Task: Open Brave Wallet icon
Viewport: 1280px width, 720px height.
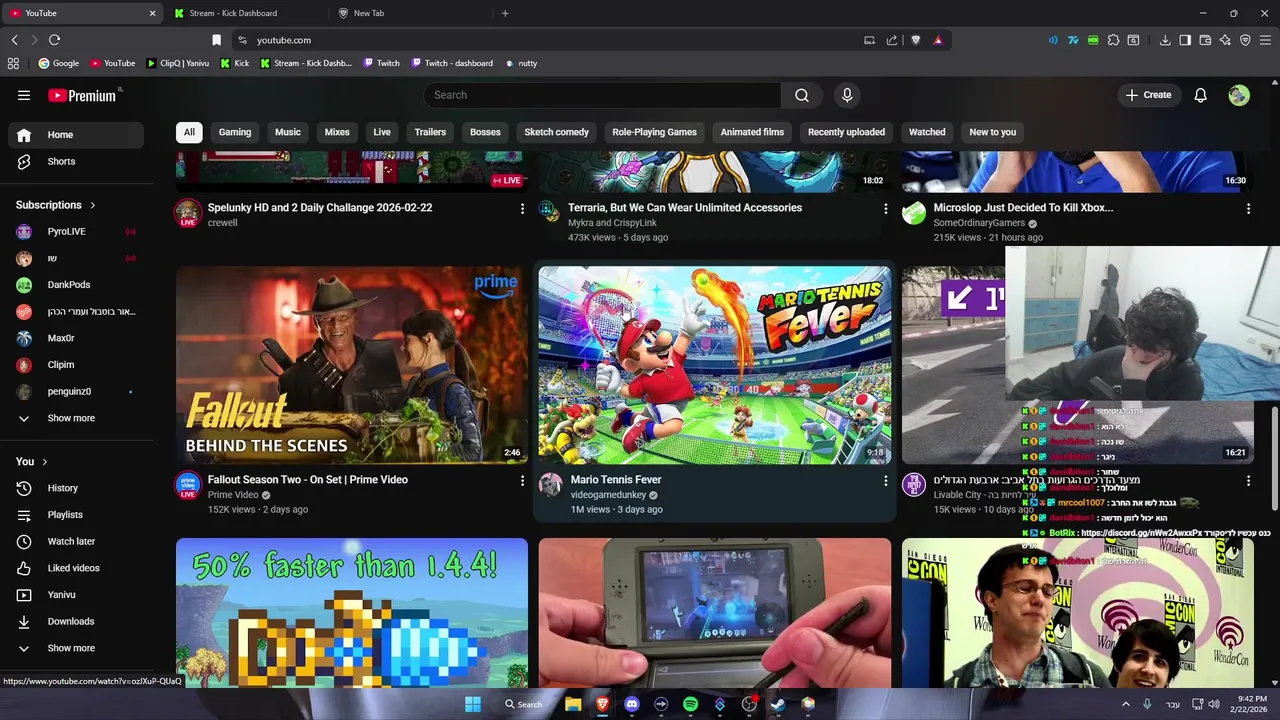Action: [x=1205, y=40]
